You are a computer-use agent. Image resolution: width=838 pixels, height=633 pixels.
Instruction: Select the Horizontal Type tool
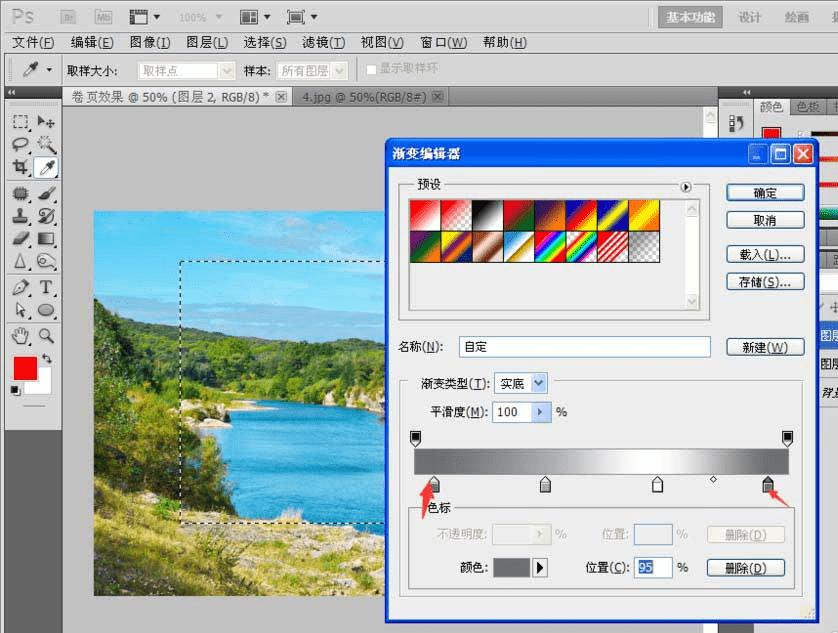coord(46,288)
